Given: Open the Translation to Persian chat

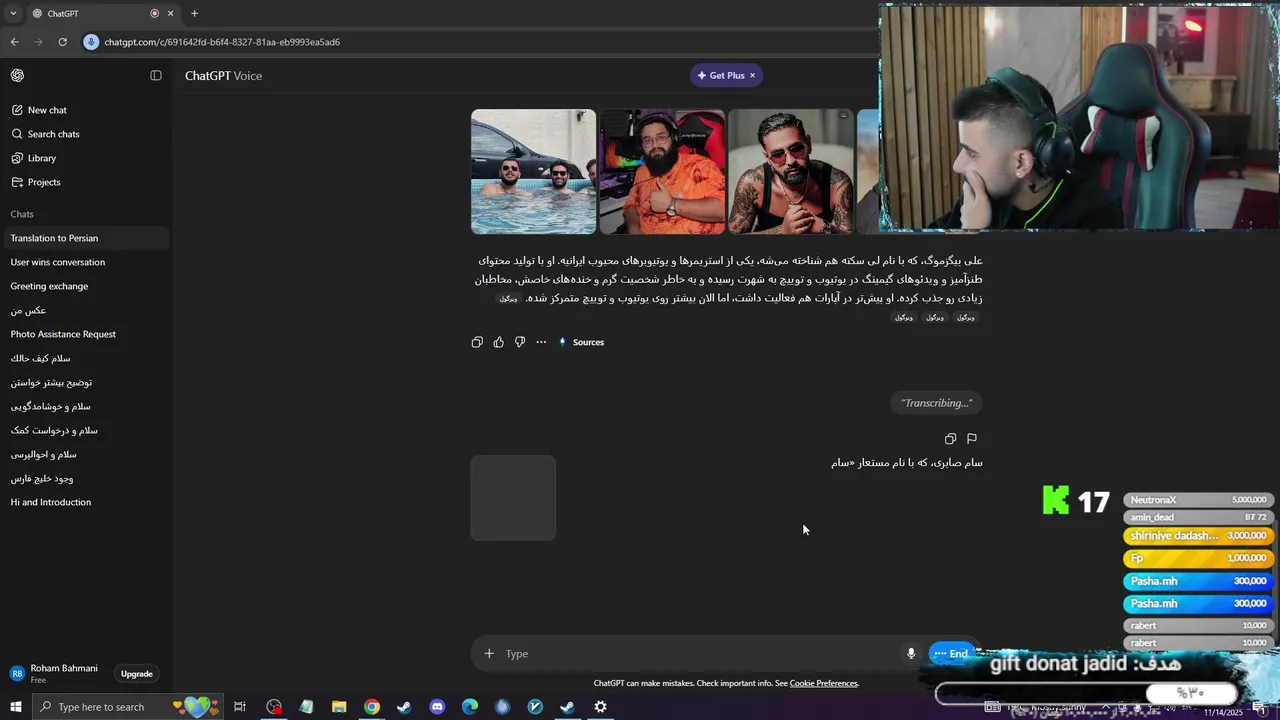Looking at the screenshot, I should point(85,238).
